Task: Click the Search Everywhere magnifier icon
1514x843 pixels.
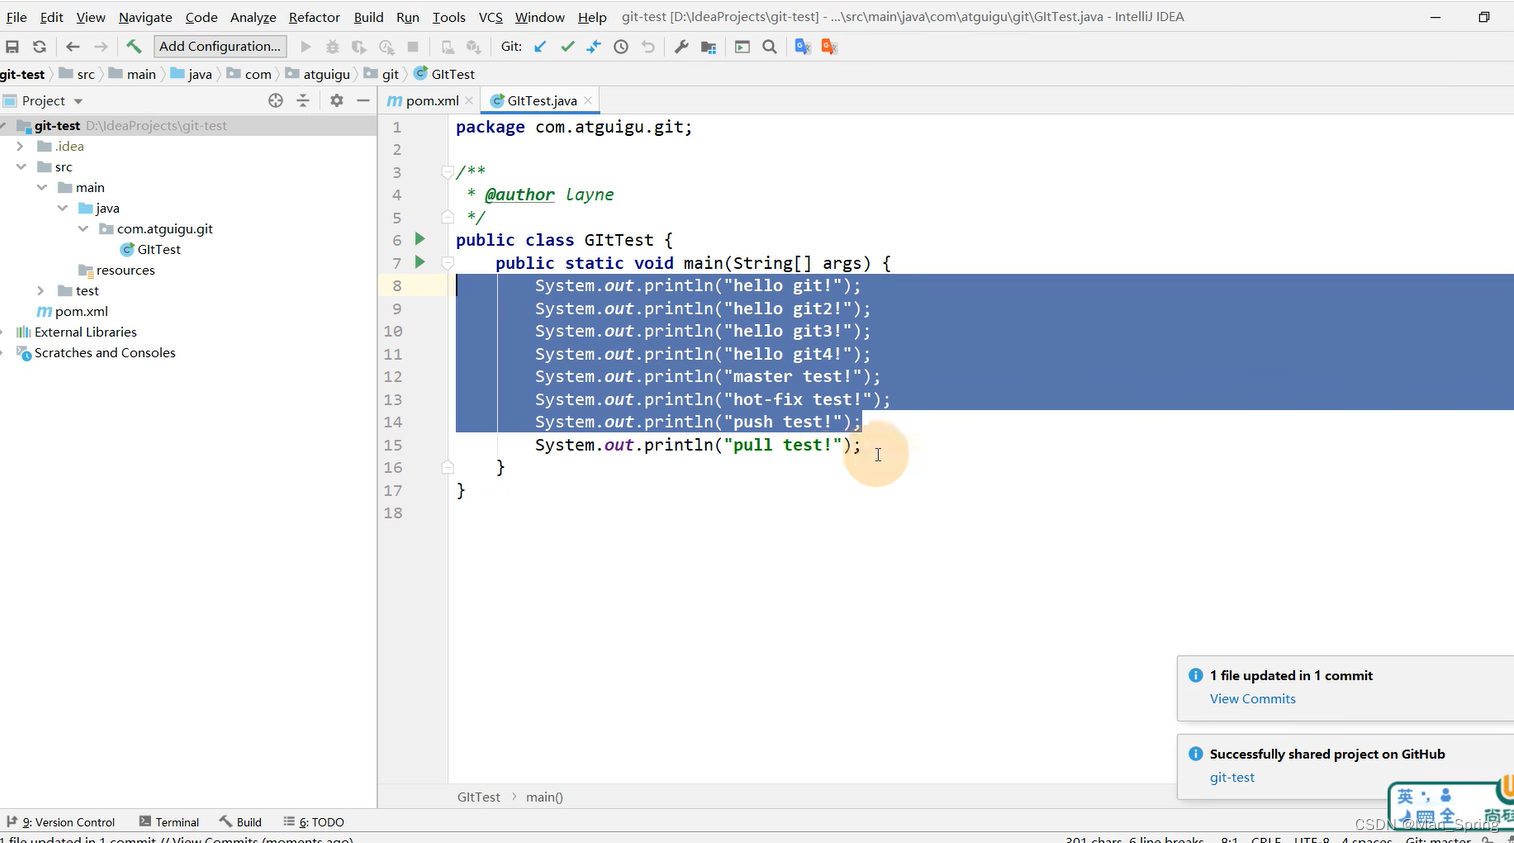Action: pyautogui.click(x=769, y=47)
